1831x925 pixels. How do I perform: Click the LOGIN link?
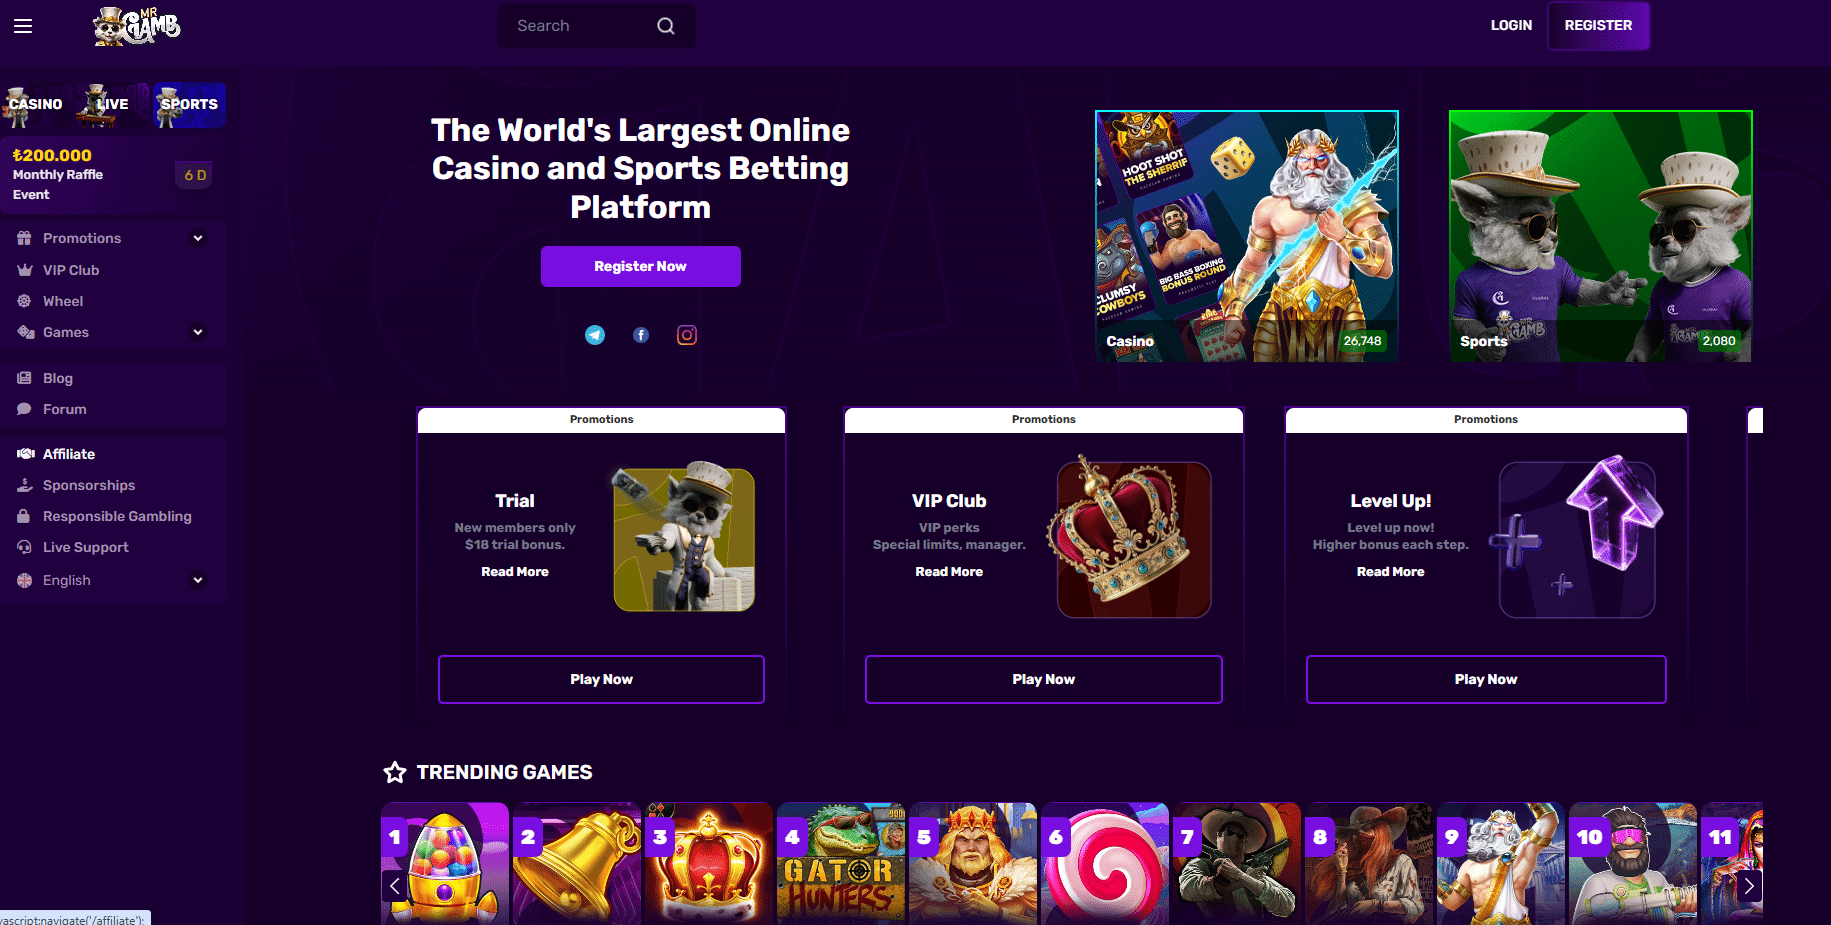[1511, 25]
